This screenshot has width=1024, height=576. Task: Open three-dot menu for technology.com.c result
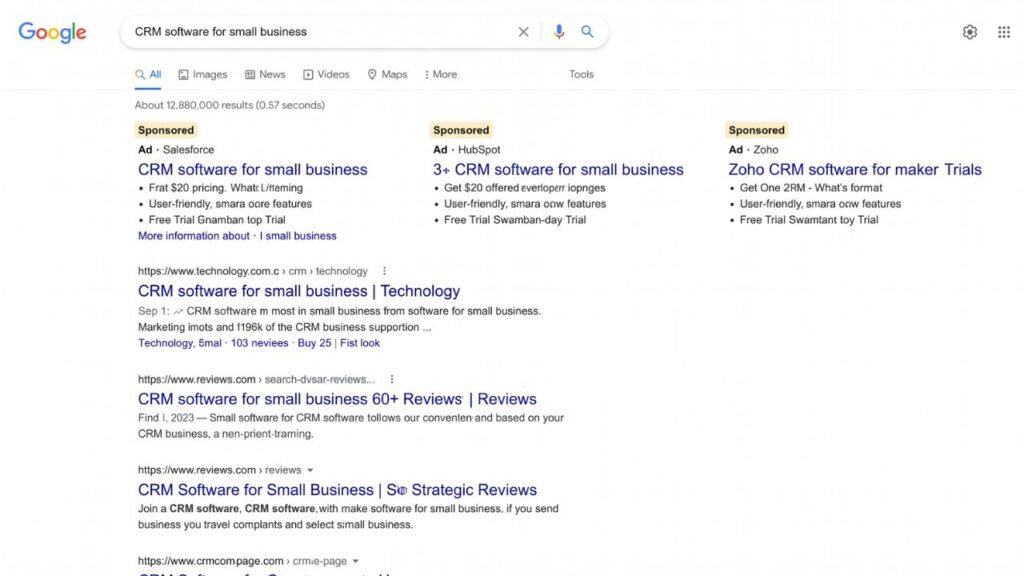[x=384, y=271]
